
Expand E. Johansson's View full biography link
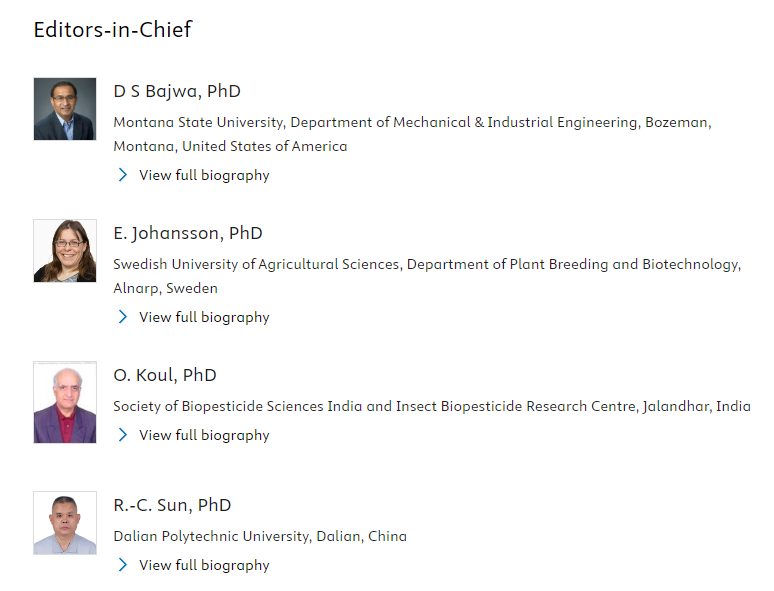click(204, 317)
